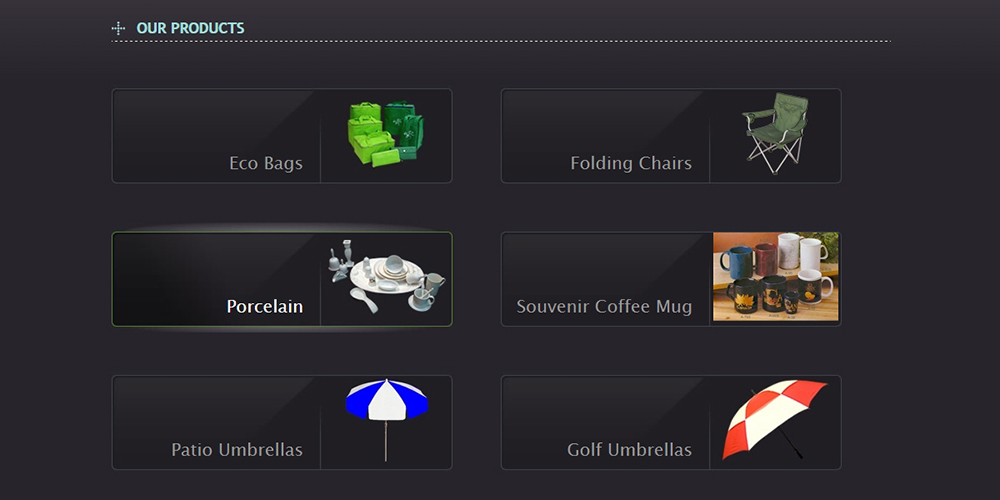Click the cross icon beside OUR PRODUCTS

[118, 28]
